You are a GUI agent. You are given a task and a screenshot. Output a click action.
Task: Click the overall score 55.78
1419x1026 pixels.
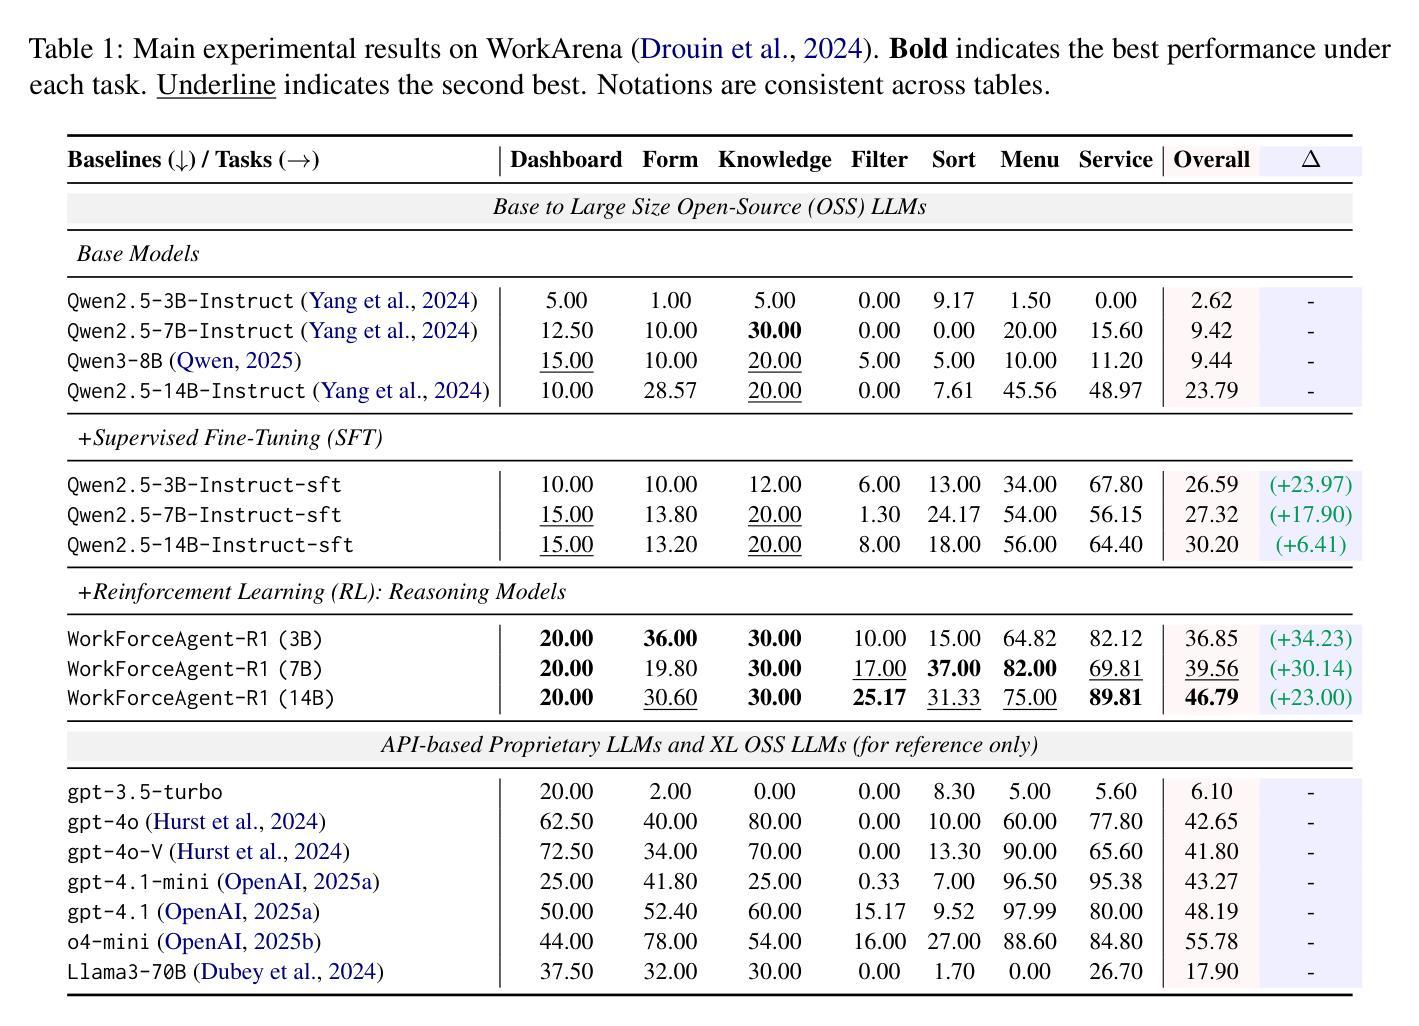pos(1211,942)
